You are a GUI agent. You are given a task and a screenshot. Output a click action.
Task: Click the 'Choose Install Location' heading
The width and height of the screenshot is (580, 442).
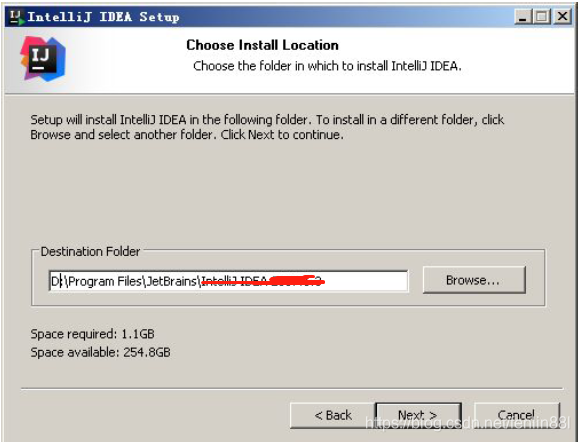[262, 45]
